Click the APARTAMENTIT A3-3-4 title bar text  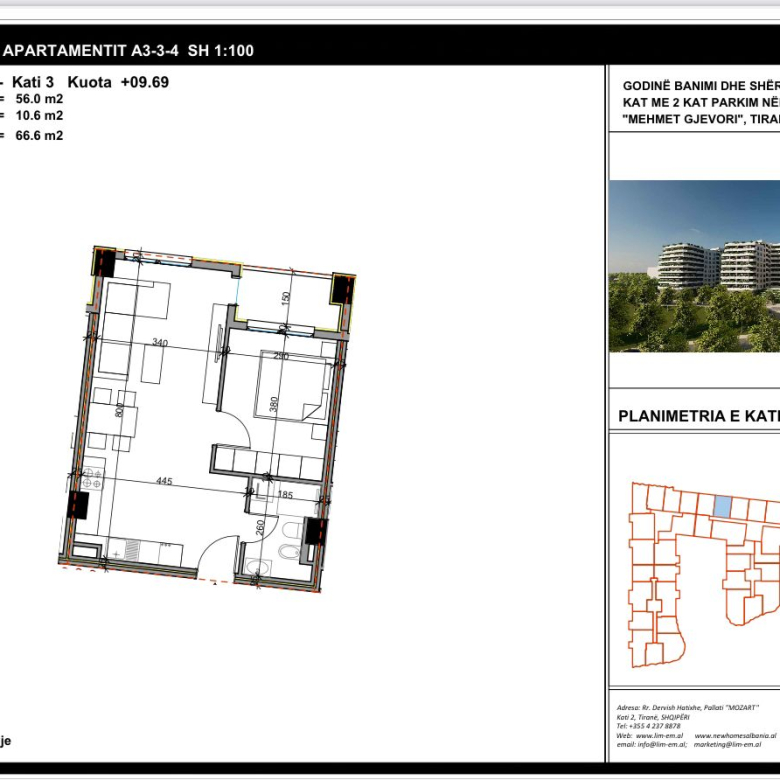(x=132, y=51)
